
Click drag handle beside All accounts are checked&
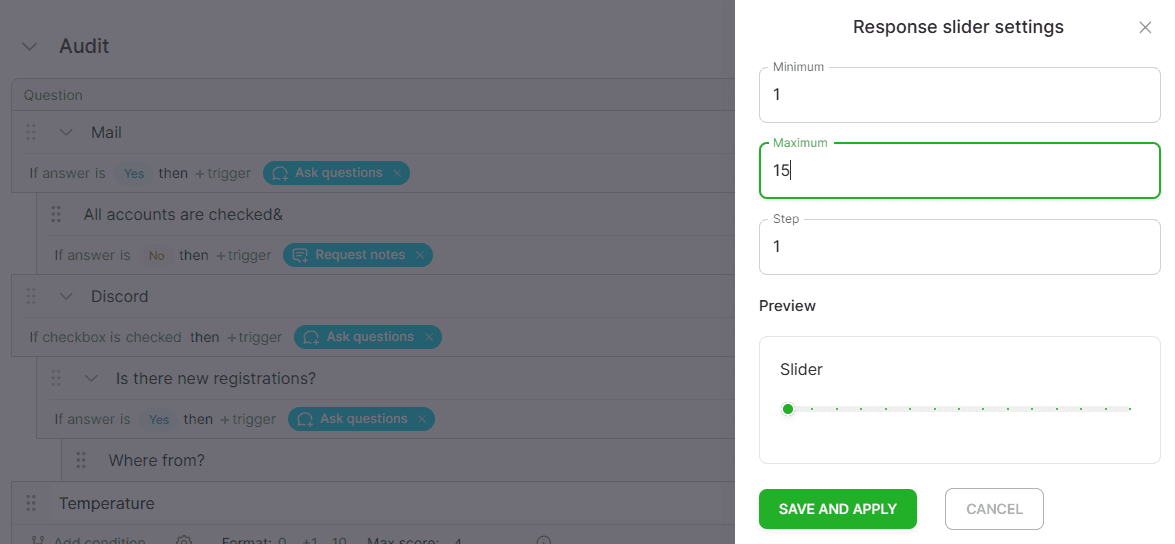(x=55, y=215)
